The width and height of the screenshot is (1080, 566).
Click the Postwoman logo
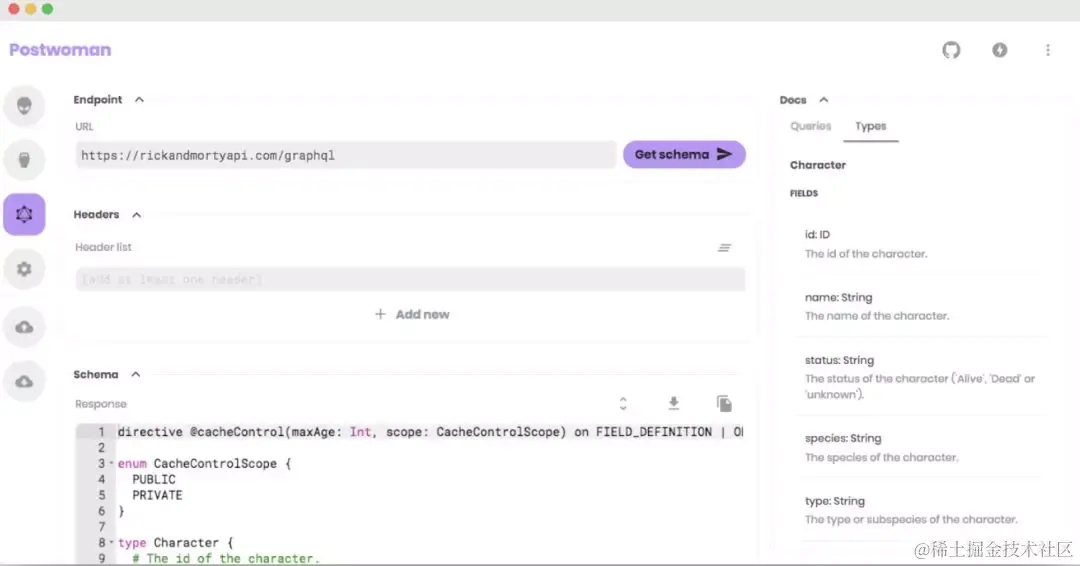coord(60,50)
